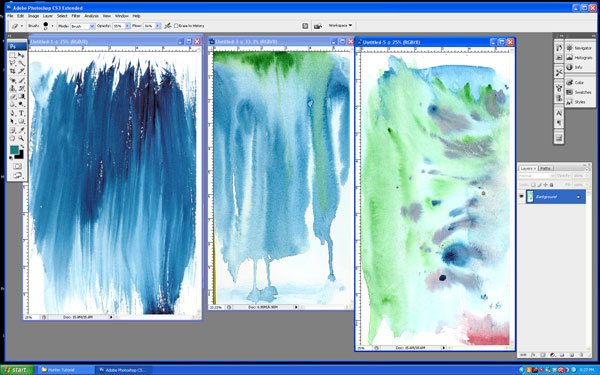Screen dimensions: 600x375
Task: Open the Opacity dropdown in options bar
Action: [127, 26]
